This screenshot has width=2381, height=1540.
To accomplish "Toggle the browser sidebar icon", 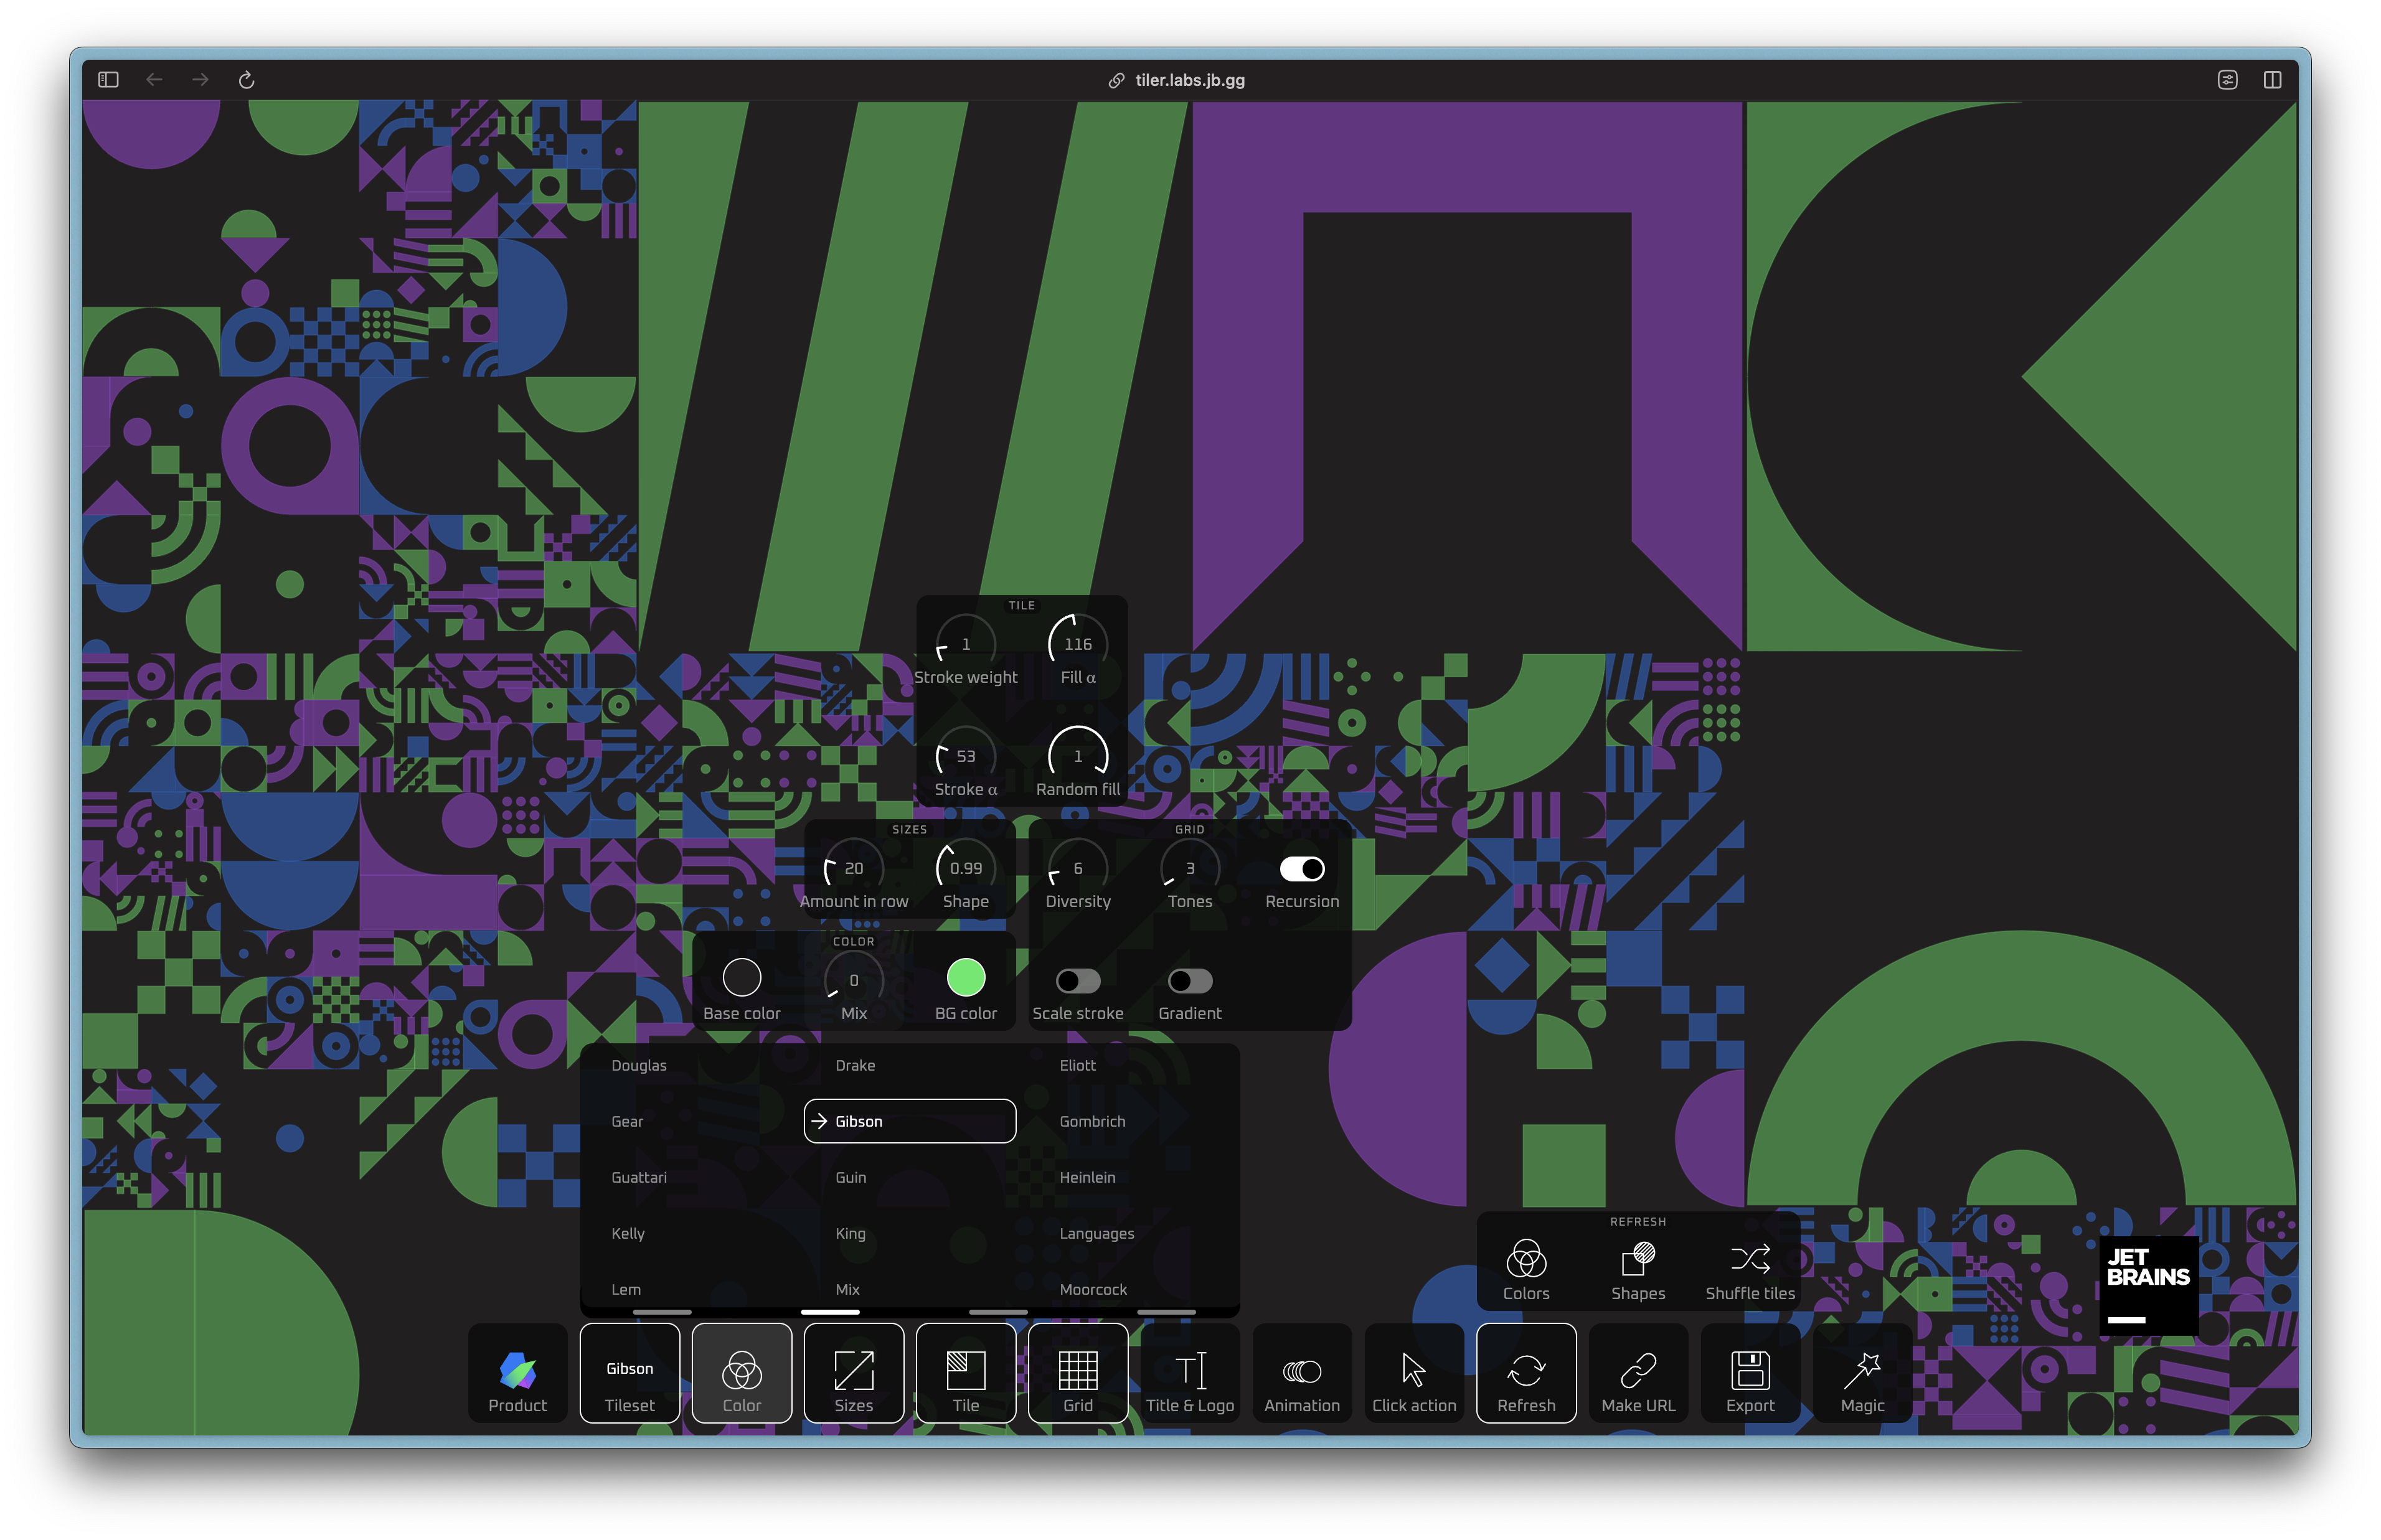I will (x=108, y=80).
